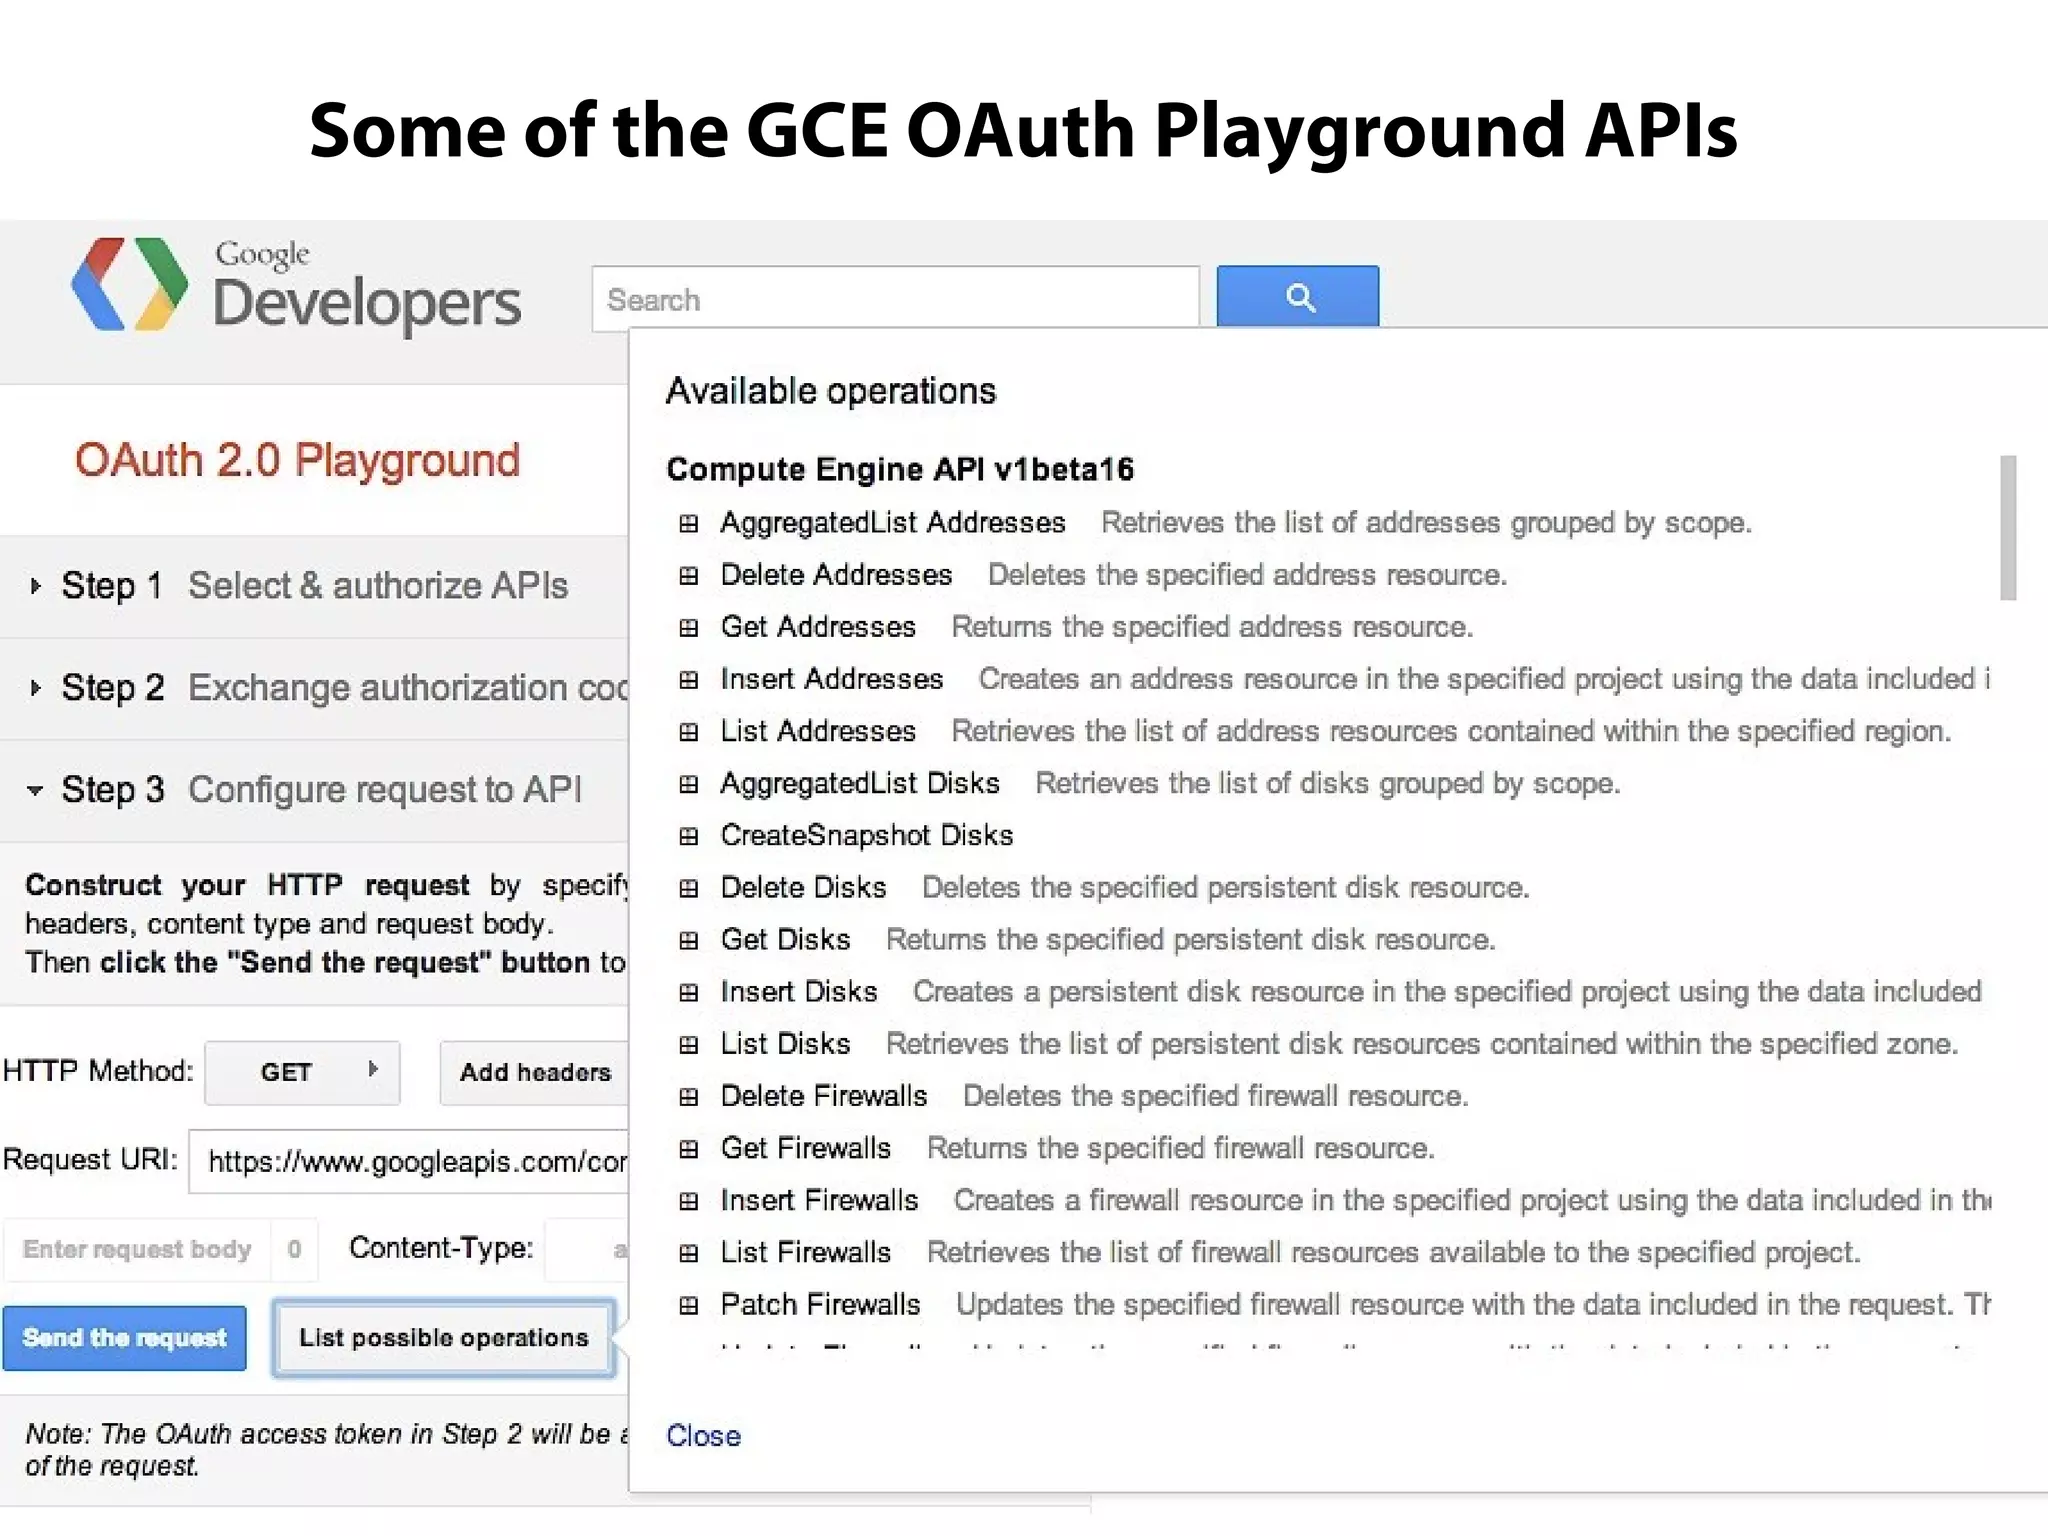2048x1536 pixels.
Task: Click the blue search magnifier button
Action: click(x=1297, y=296)
